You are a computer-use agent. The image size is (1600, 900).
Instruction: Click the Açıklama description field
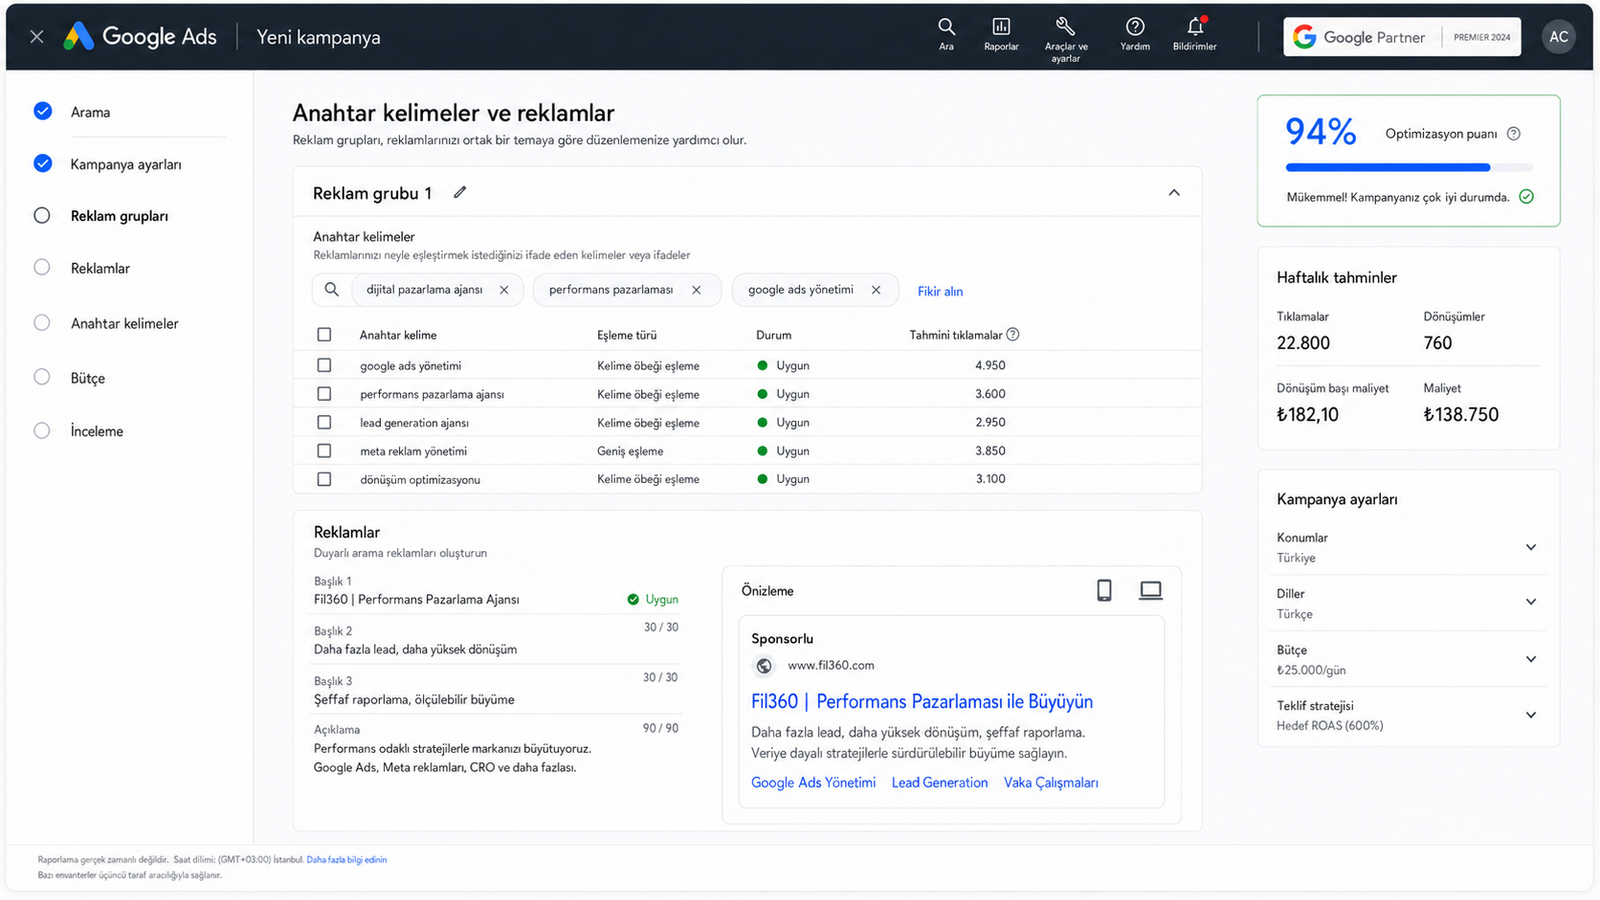497,749
